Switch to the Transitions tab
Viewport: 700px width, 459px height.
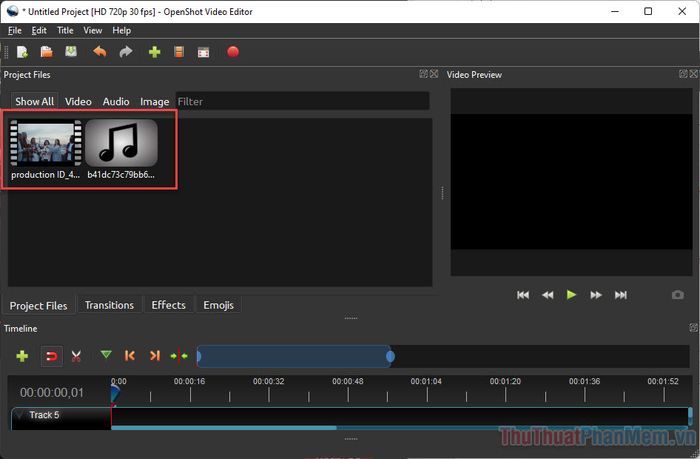click(x=109, y=305)
